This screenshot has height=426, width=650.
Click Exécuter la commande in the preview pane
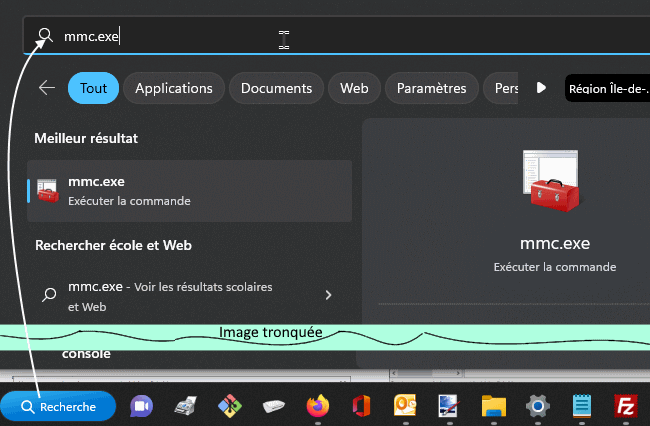(x=555, y=267)
